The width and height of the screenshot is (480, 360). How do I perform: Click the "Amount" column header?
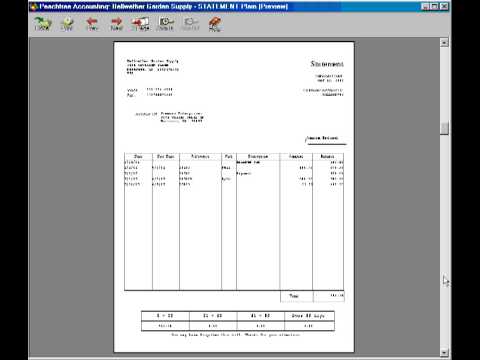tap(296, 156)
